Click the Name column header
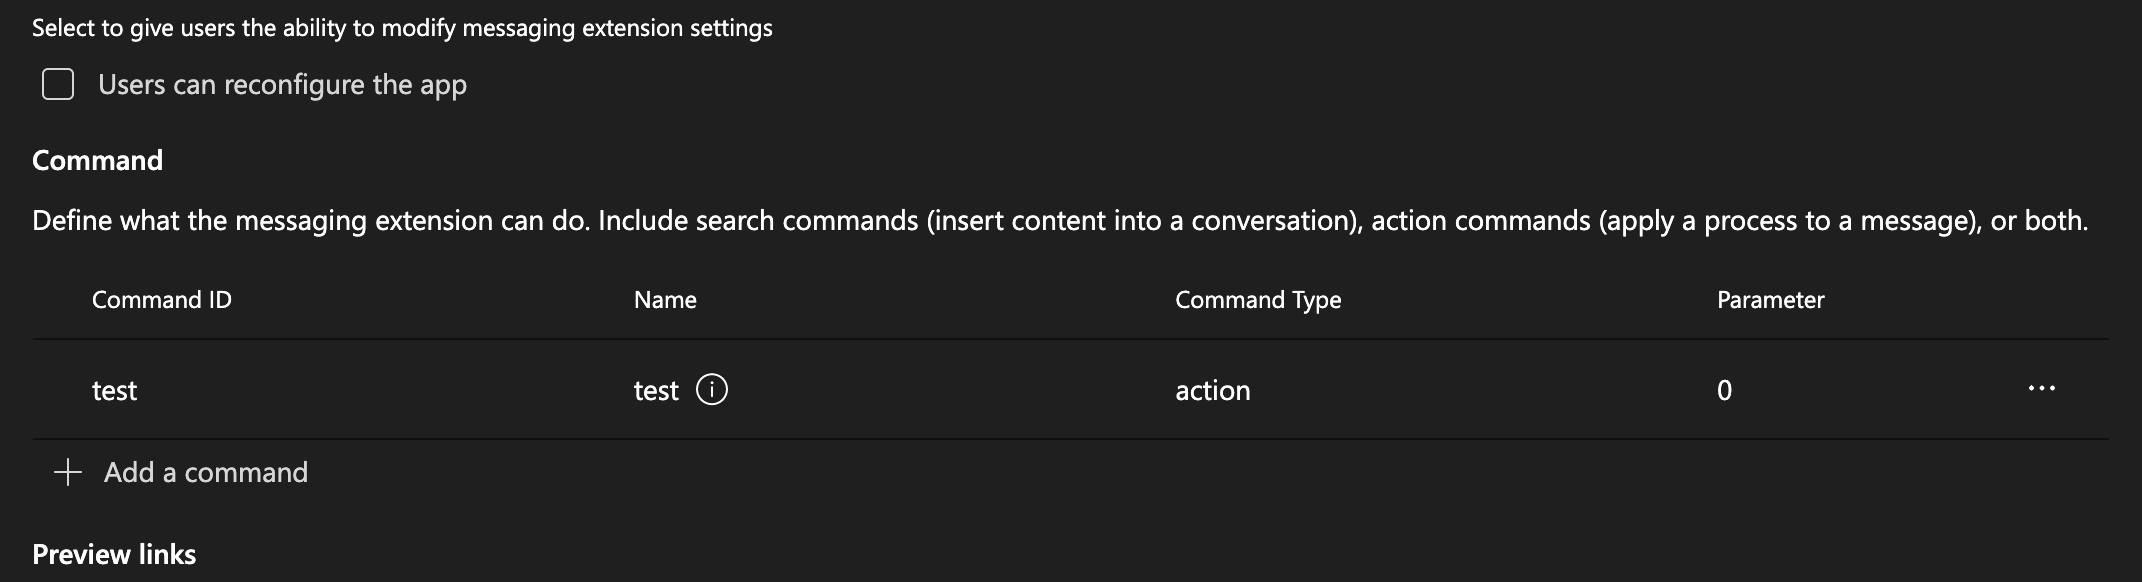 664,299
